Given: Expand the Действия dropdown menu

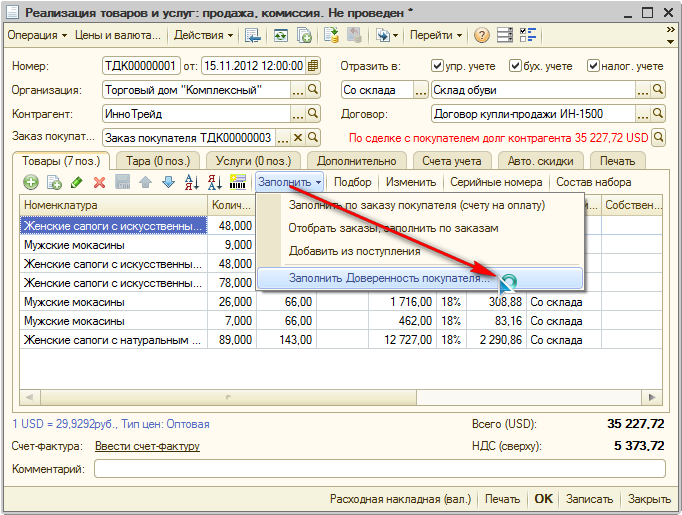Looking at the screenshot, I should coord(203,35).
